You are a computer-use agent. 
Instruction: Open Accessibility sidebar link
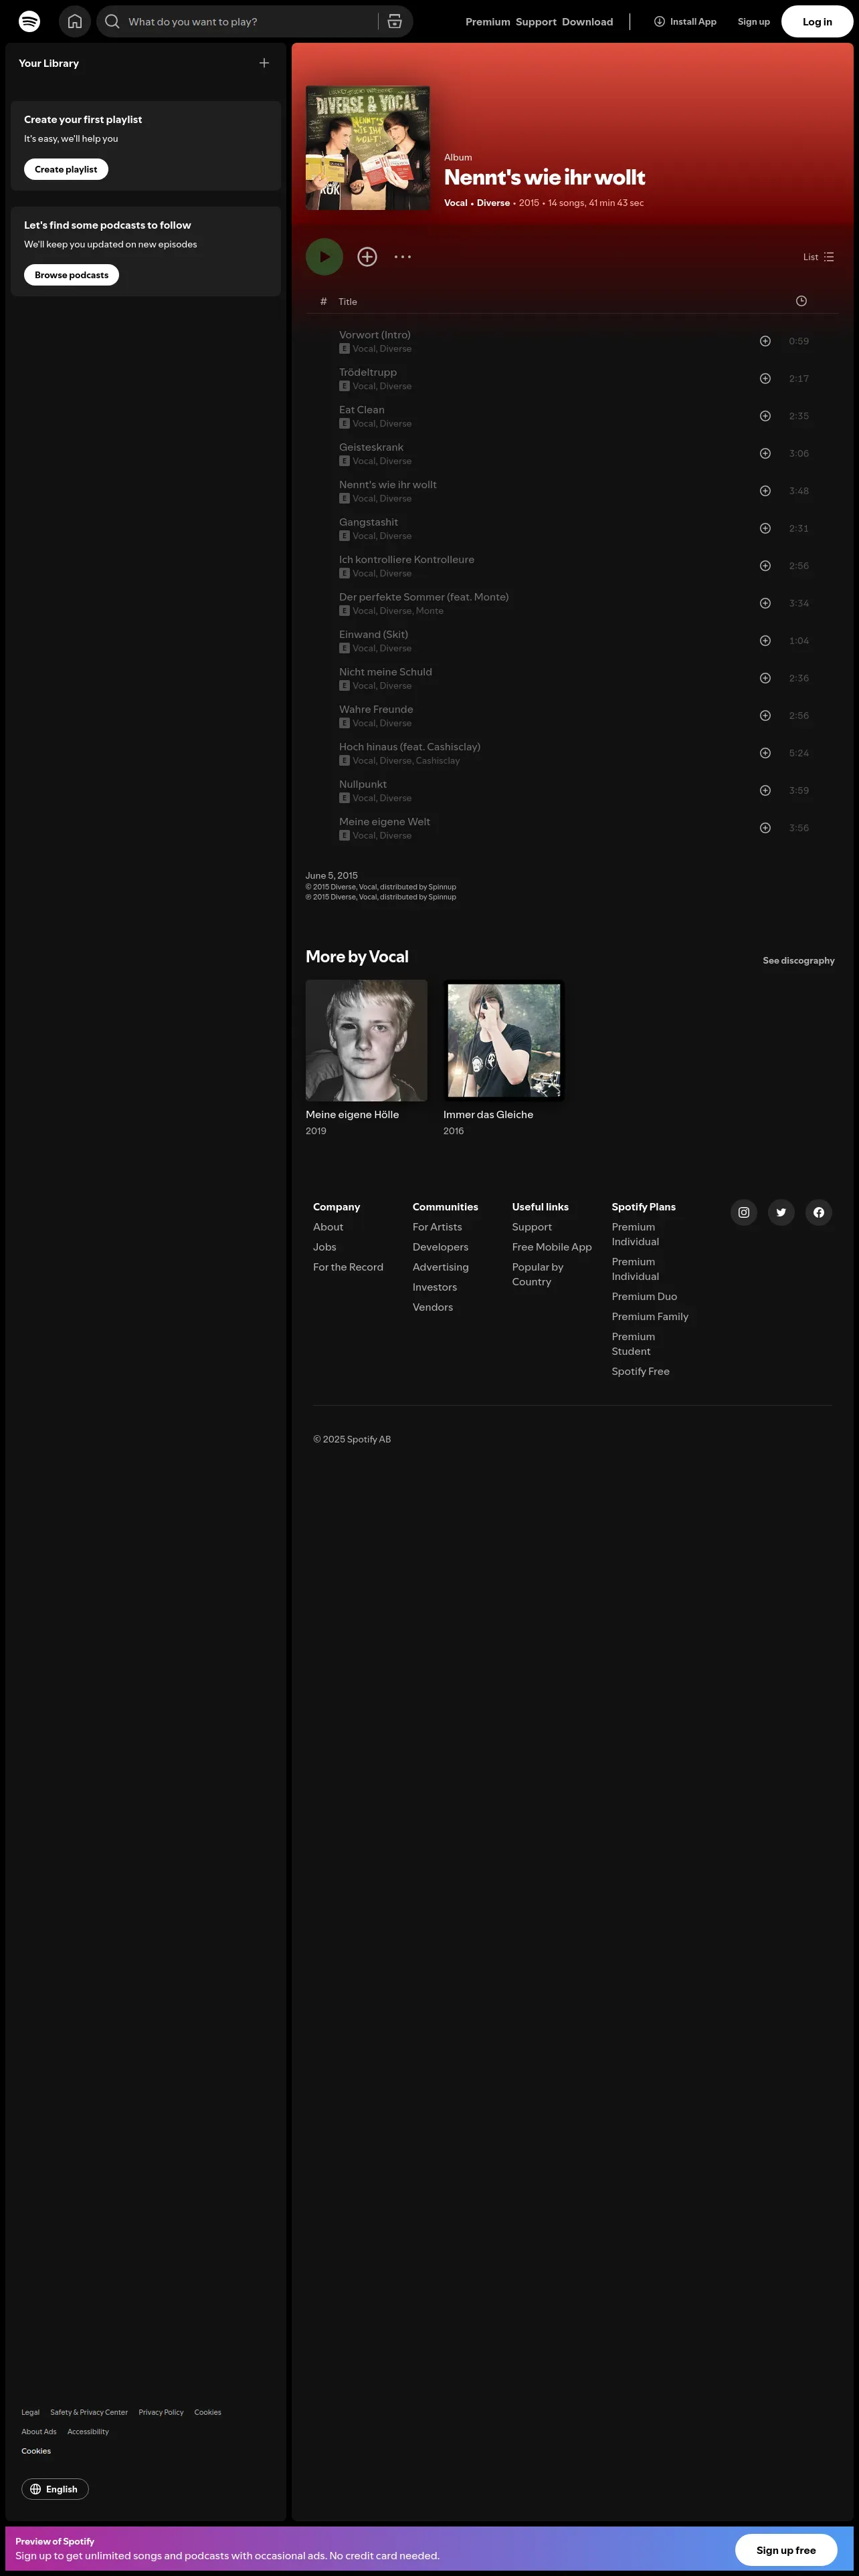click(88, 2431)
